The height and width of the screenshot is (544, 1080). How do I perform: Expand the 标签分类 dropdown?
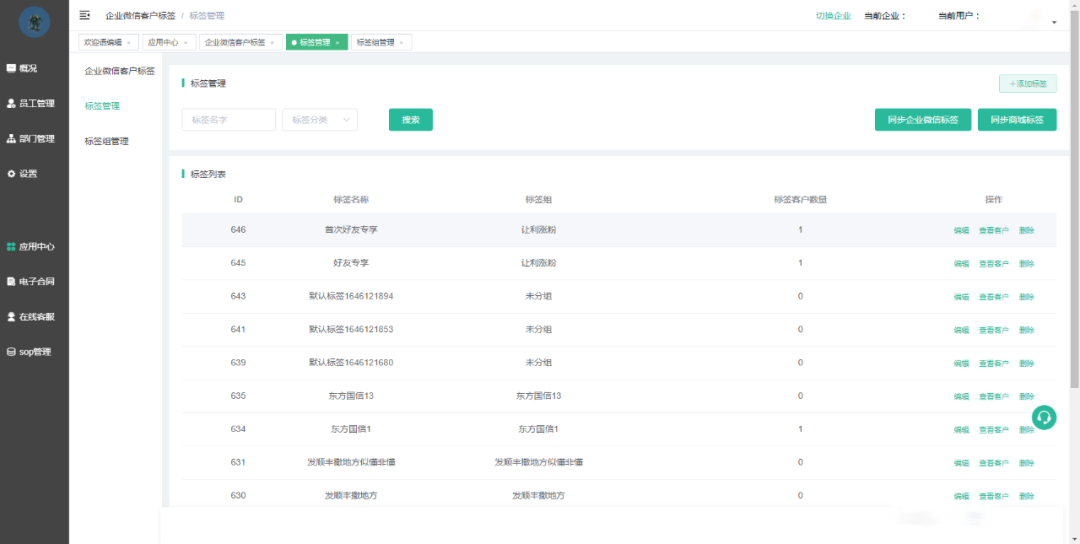[320, 120]
